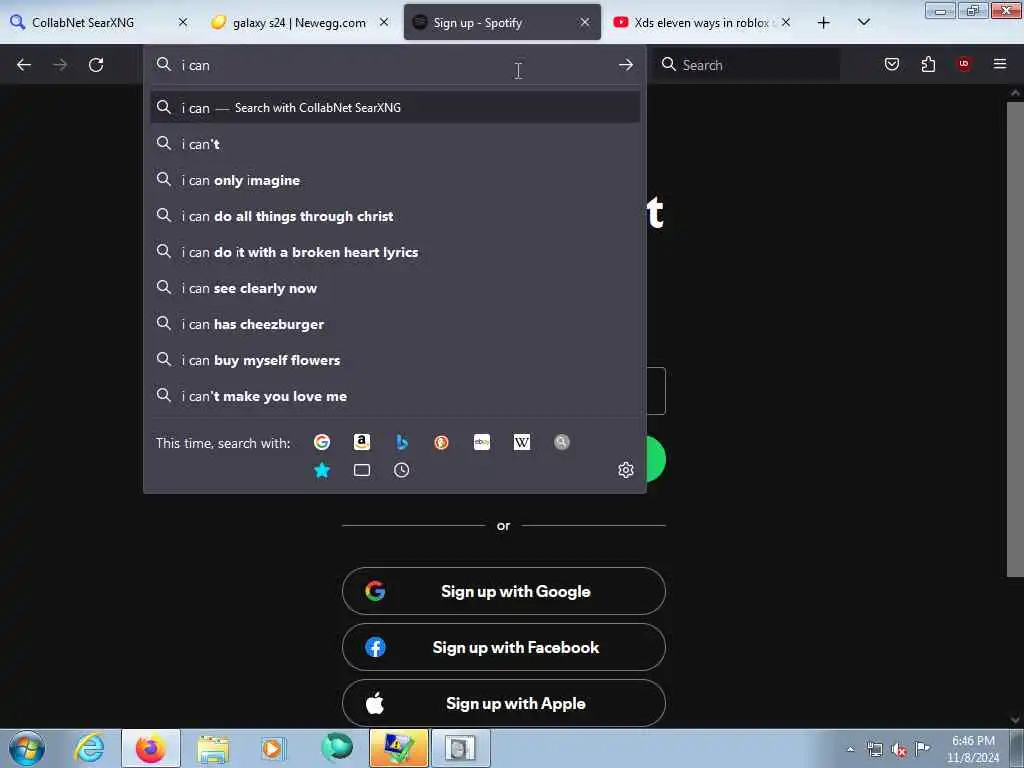
Task: Search this time with eBay icon
Action: 482,442
